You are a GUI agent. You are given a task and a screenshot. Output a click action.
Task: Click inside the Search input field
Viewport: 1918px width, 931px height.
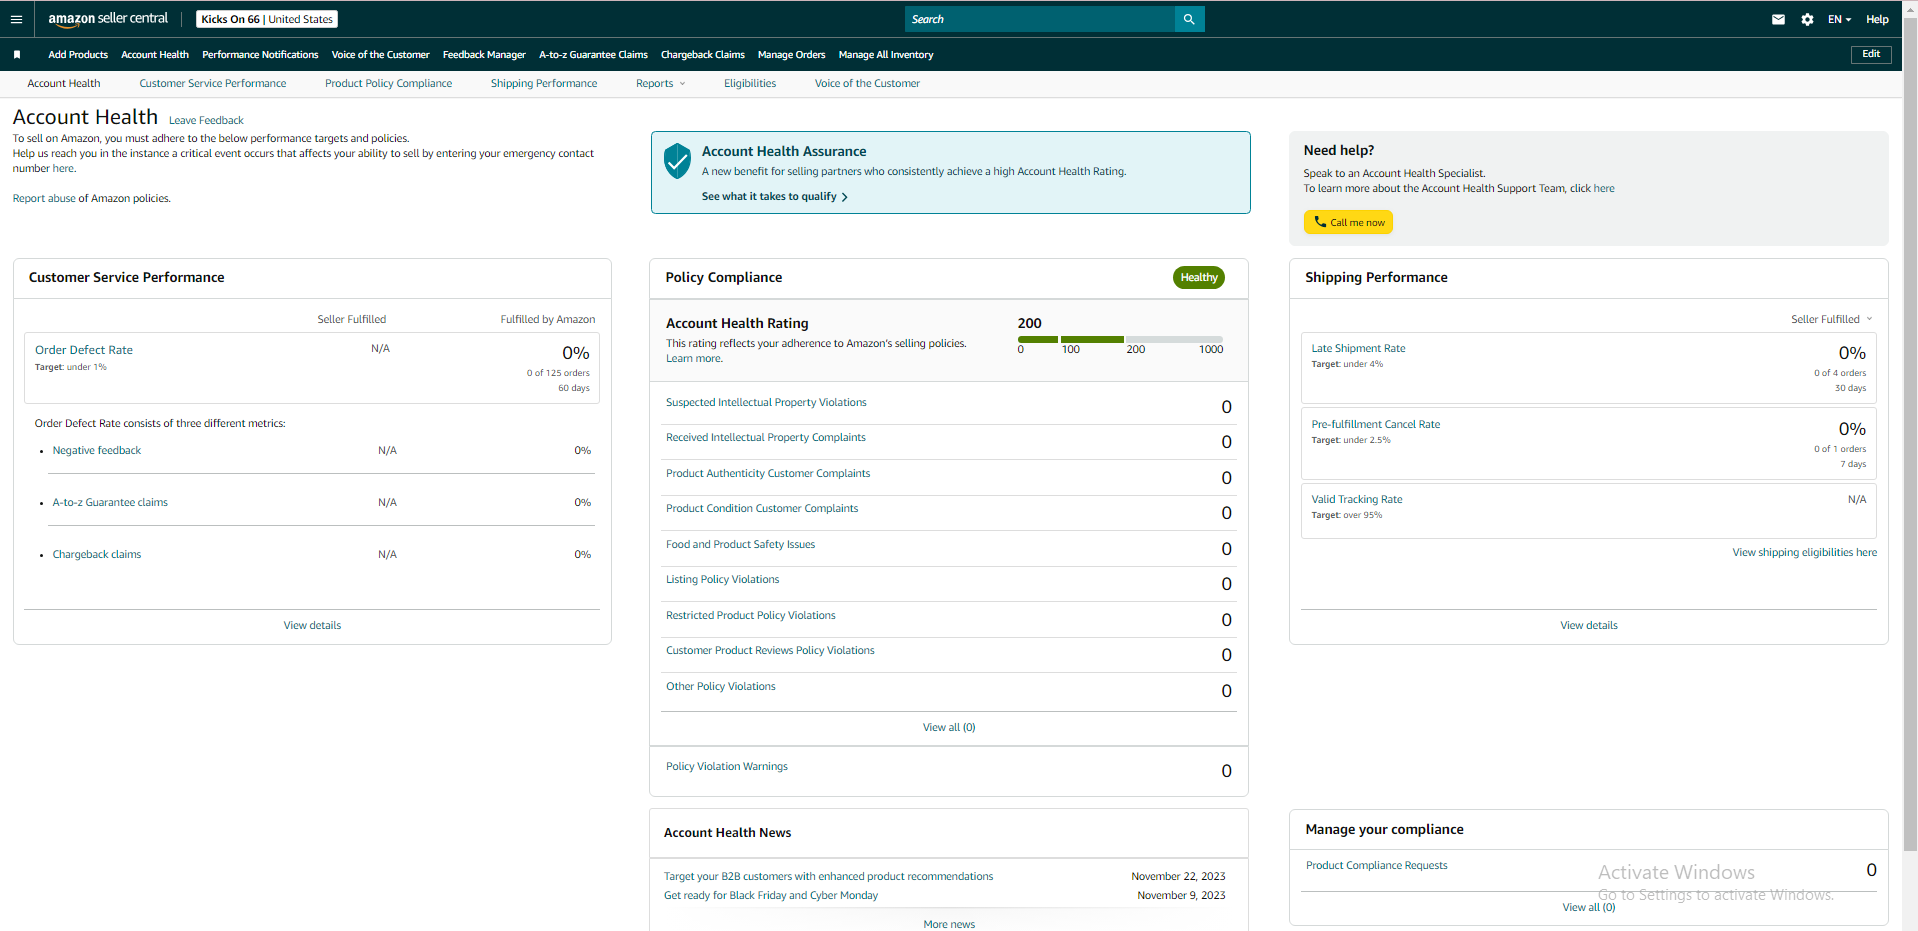(x=1040, y=19)
